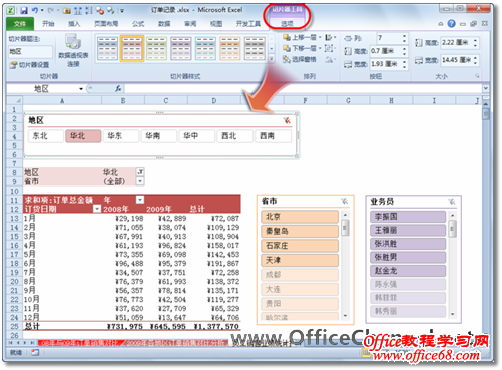The width and height of the screenshot is (502, 370).
Task: Switch to the 公式 Formulas tab
Action: [x=138, y=24]
